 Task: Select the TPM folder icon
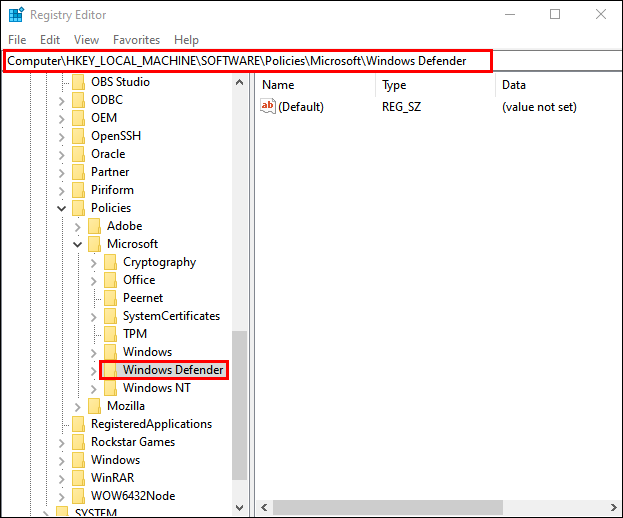110,334
